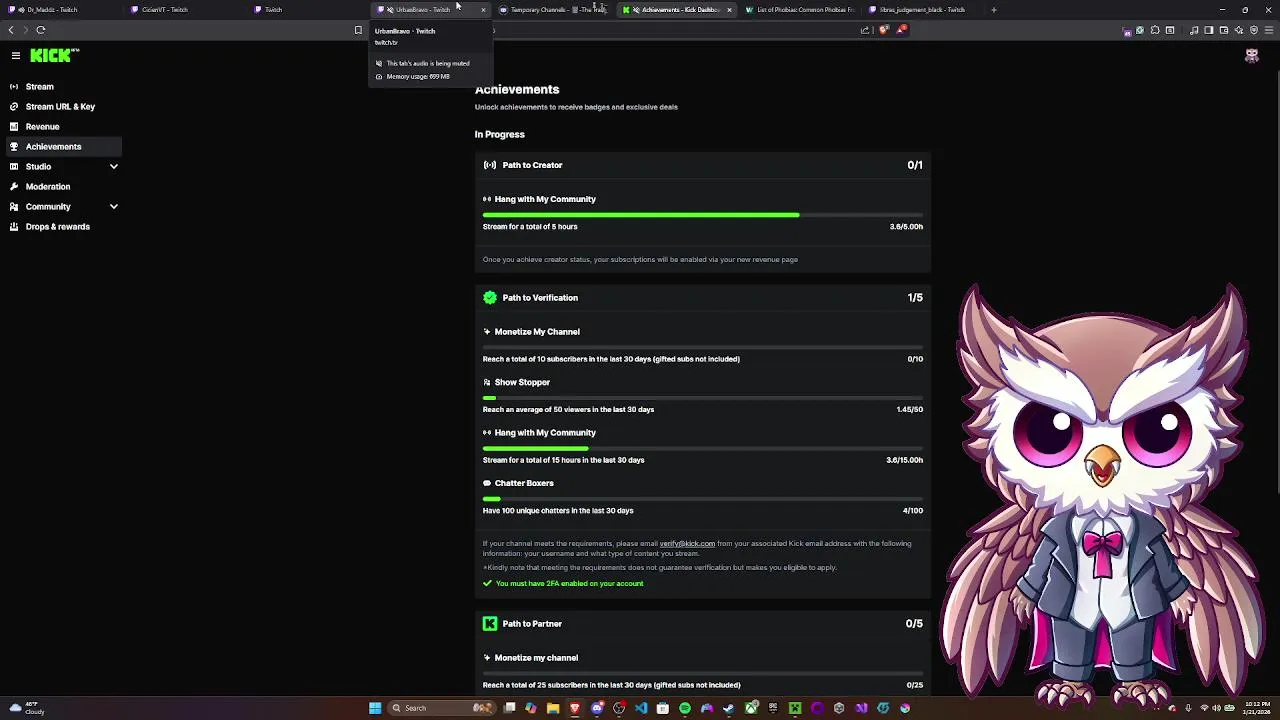1280x720 pixels.
Task: Open the Brave wallet icon
Action: tap(1223, 30)
